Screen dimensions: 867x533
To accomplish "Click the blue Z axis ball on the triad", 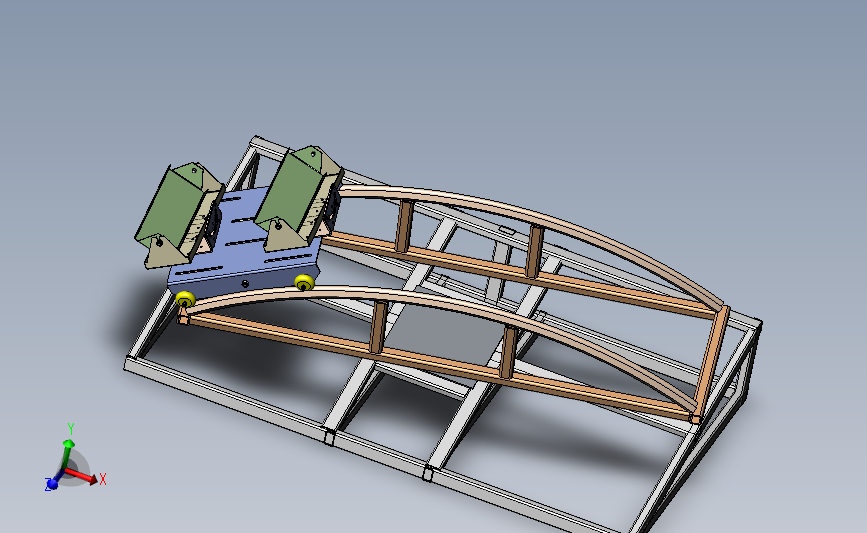I will click(x=52, y=484).
